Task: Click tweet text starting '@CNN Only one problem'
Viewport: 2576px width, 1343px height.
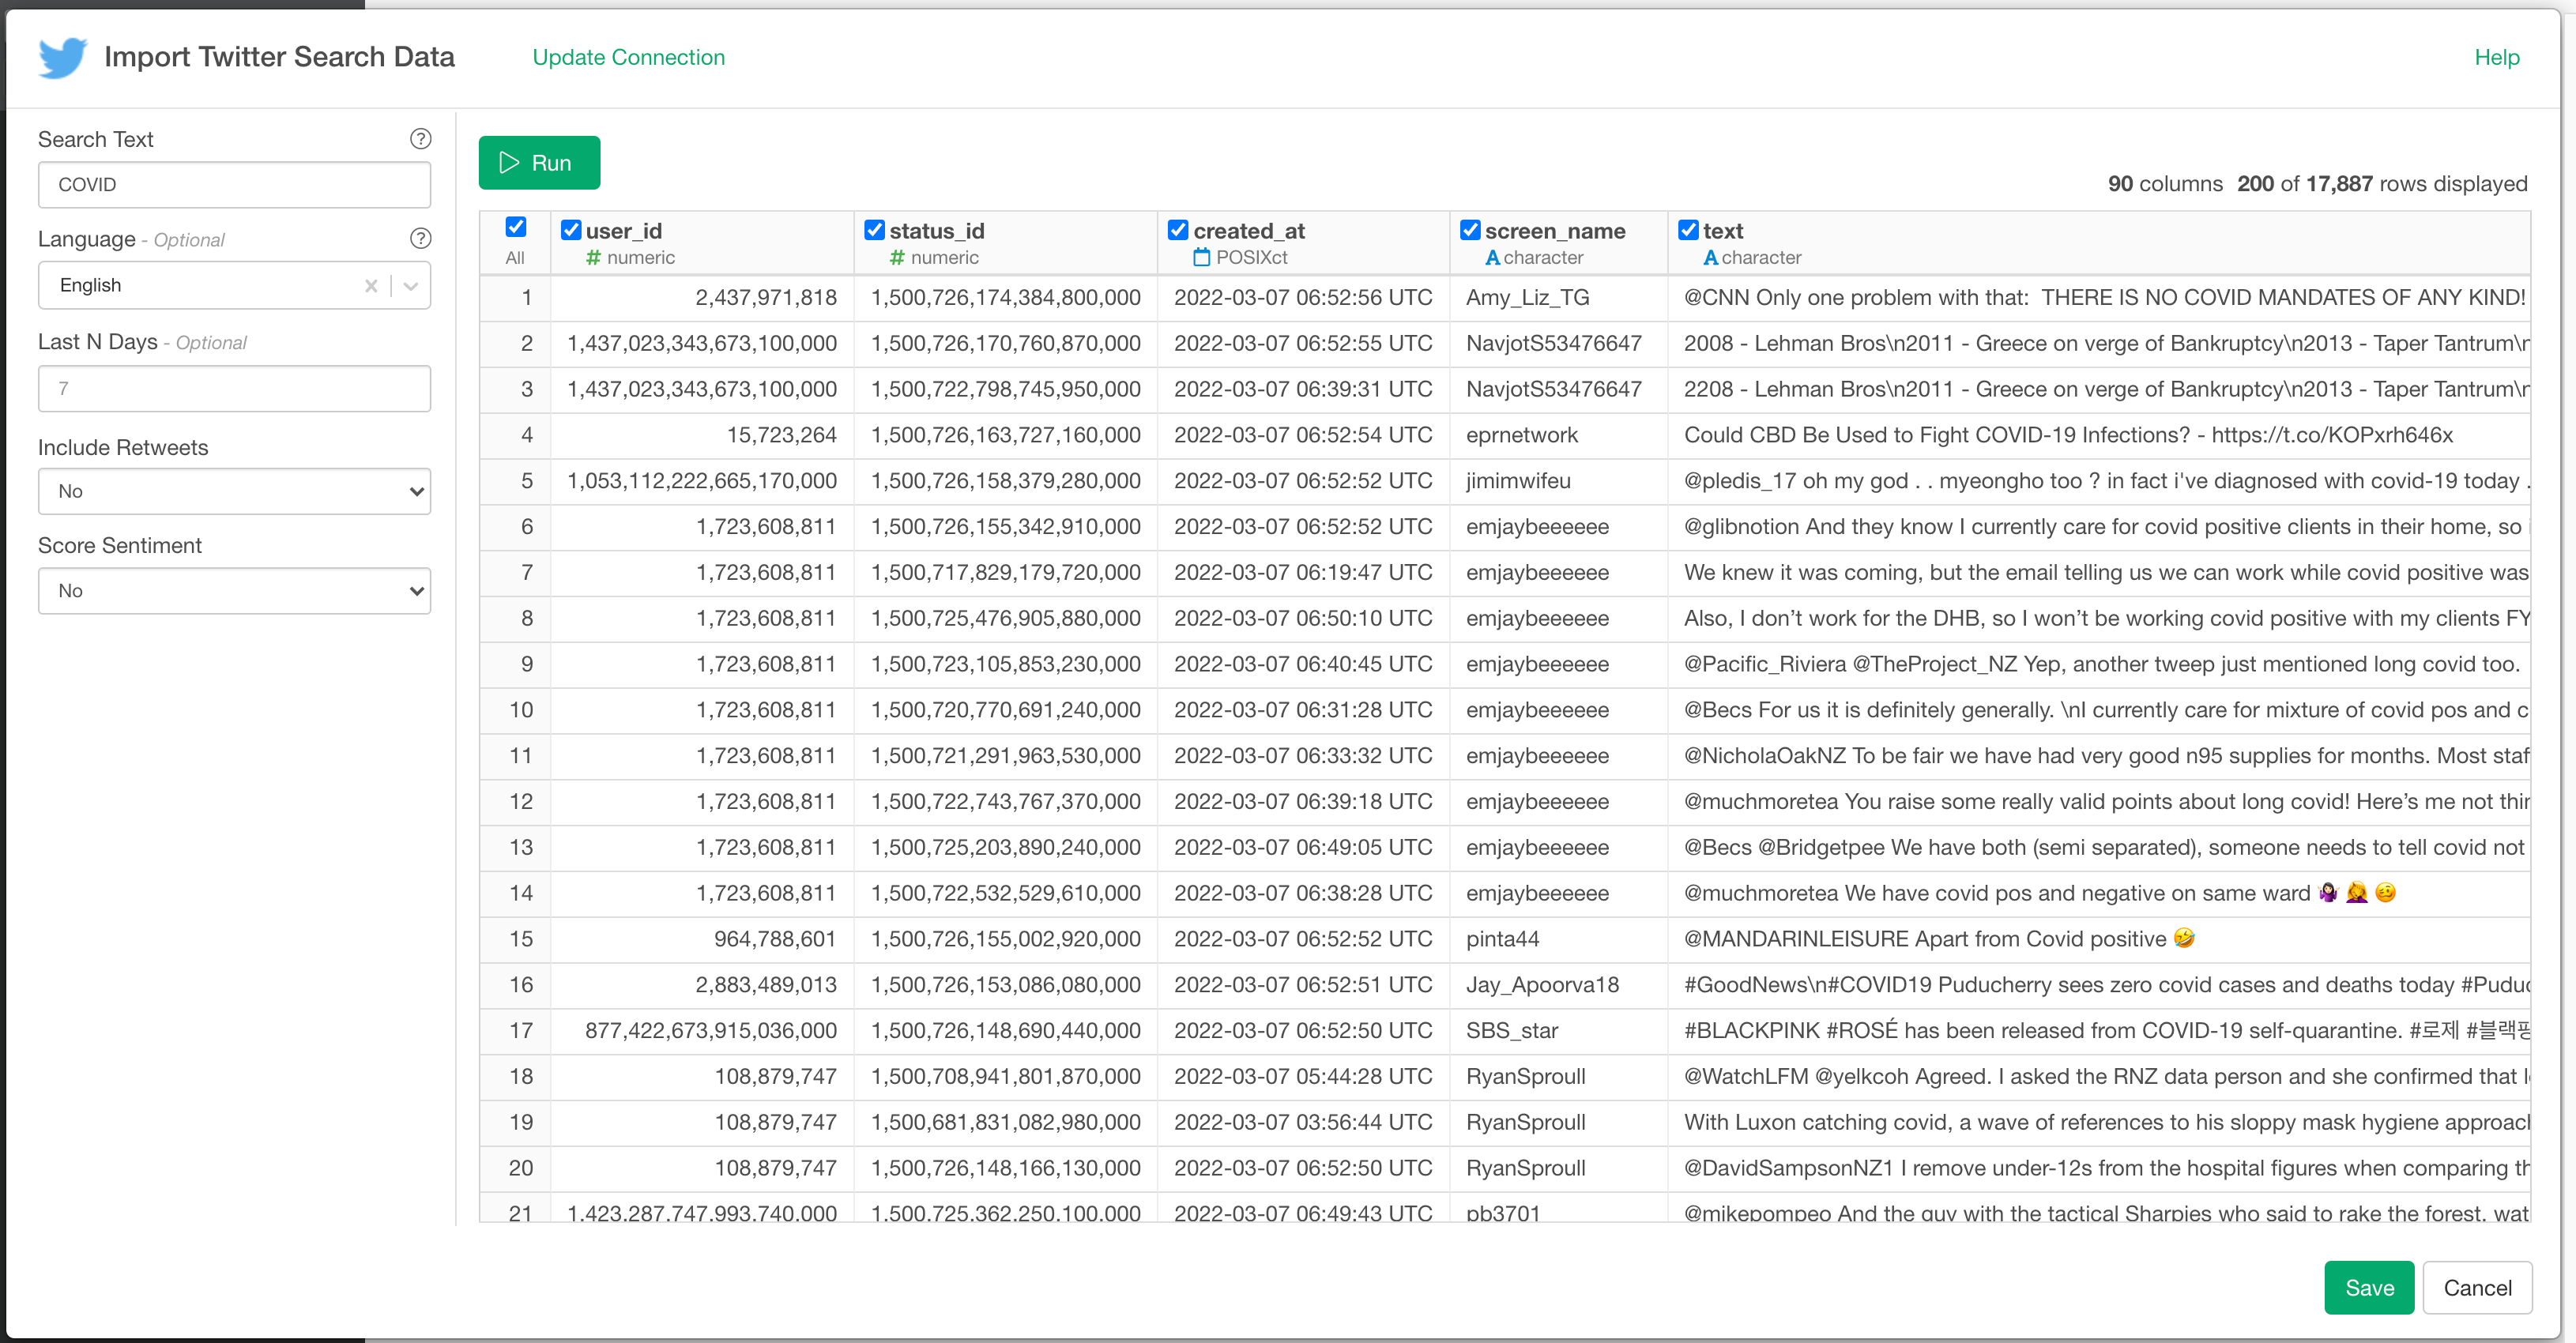Action: click(2104, 297)
